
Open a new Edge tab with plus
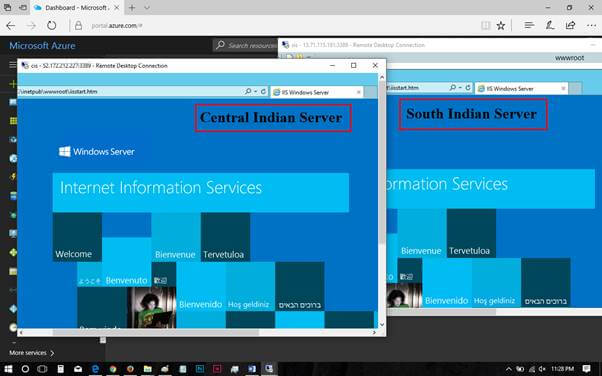(x=132, y=8)
